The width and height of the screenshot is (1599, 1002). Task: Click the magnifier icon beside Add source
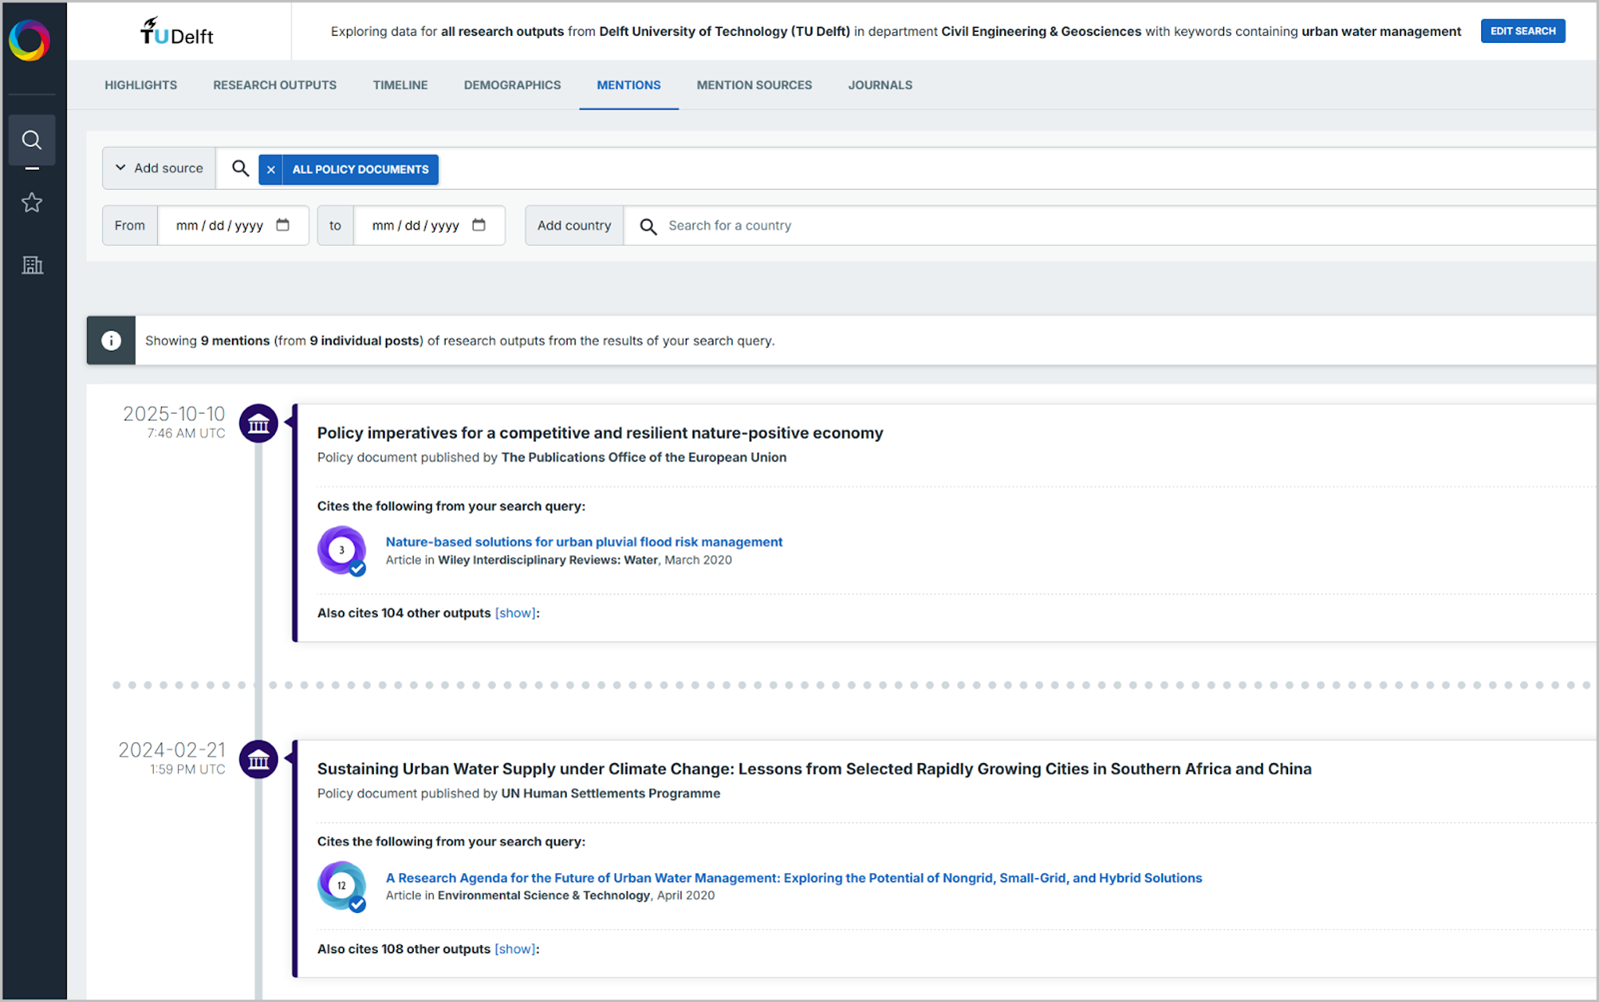pos(240,169)
